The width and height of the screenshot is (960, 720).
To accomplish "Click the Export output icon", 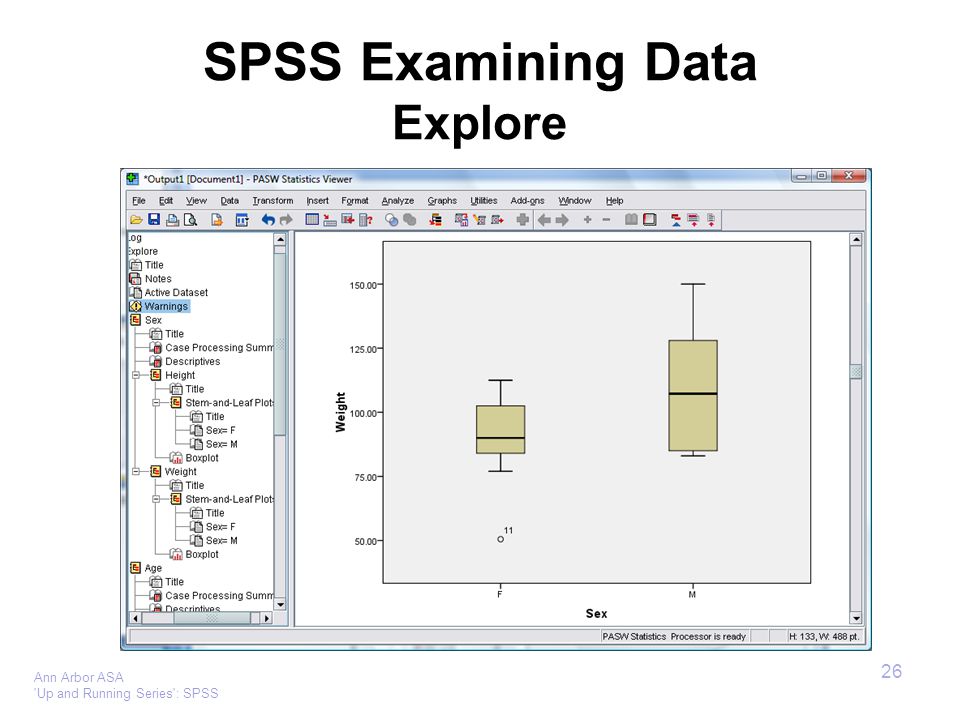I will [x=217, y=220].
